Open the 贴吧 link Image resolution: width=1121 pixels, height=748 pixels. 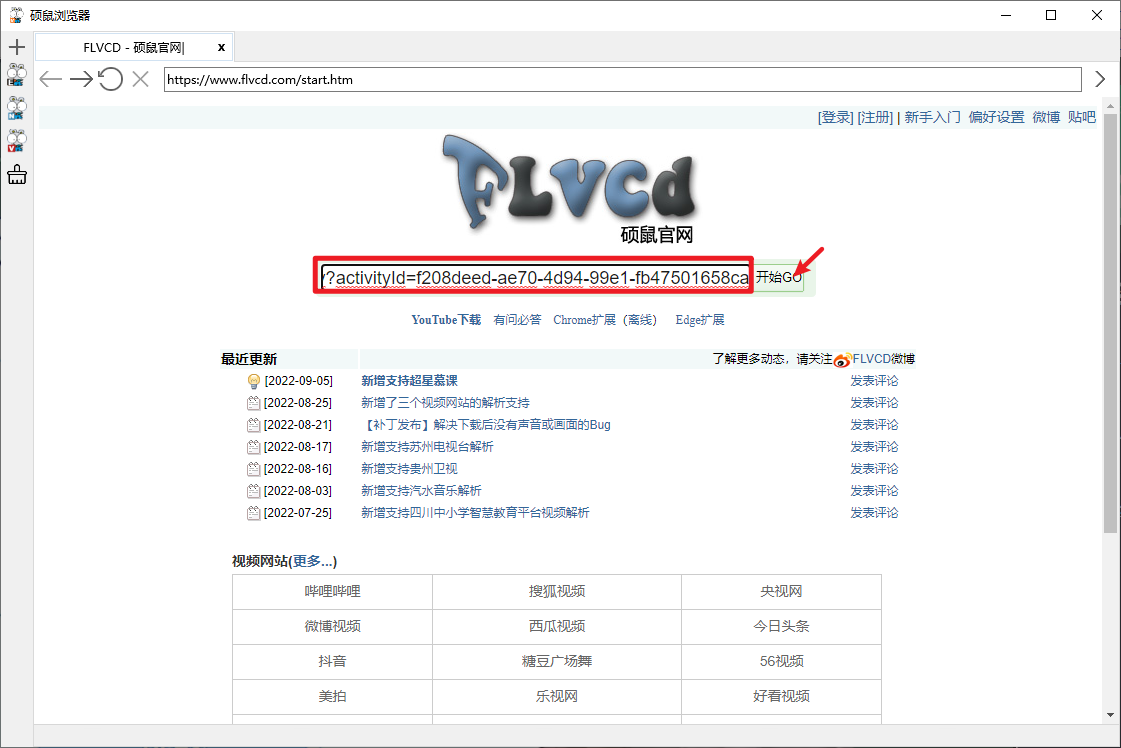(x=1082, y=117)
